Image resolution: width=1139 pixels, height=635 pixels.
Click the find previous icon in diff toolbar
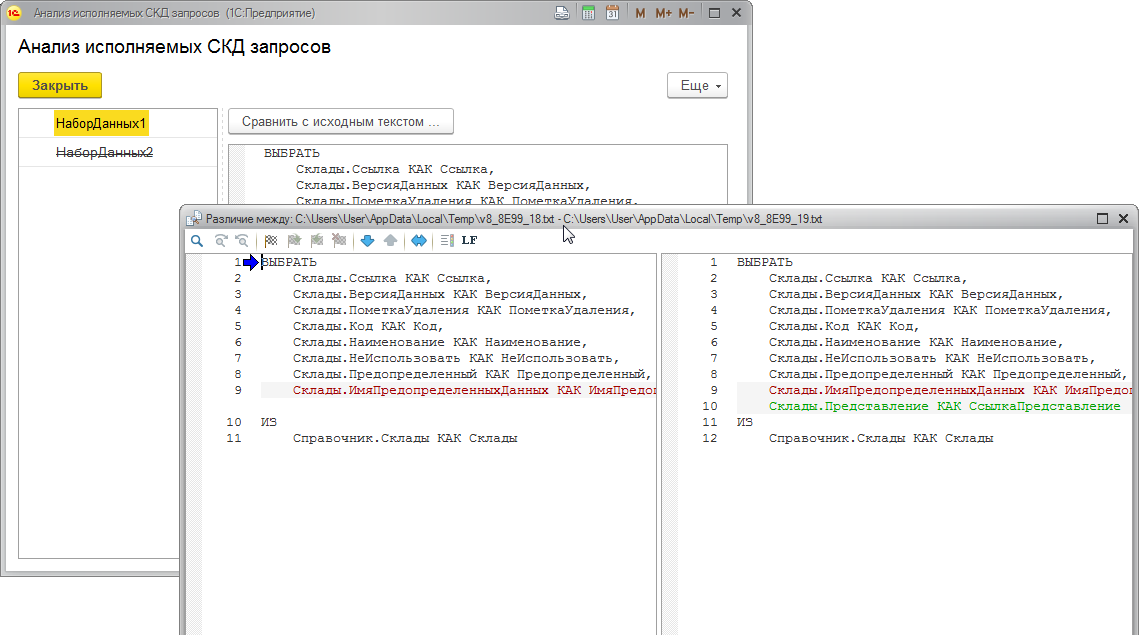(242, 240)
